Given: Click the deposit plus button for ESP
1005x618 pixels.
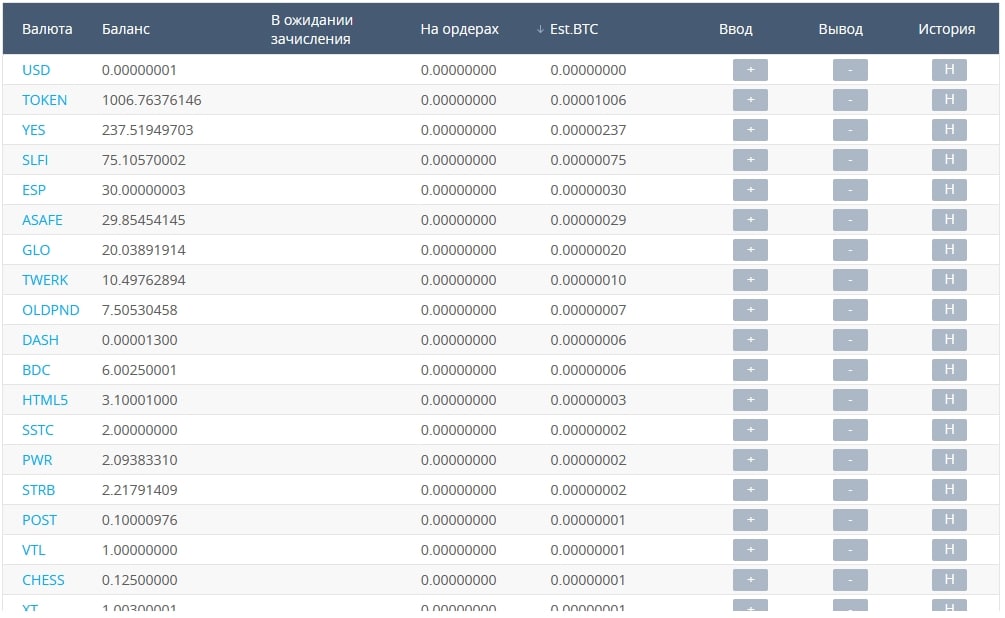Looking at the screenshot, I should point(750,190).
